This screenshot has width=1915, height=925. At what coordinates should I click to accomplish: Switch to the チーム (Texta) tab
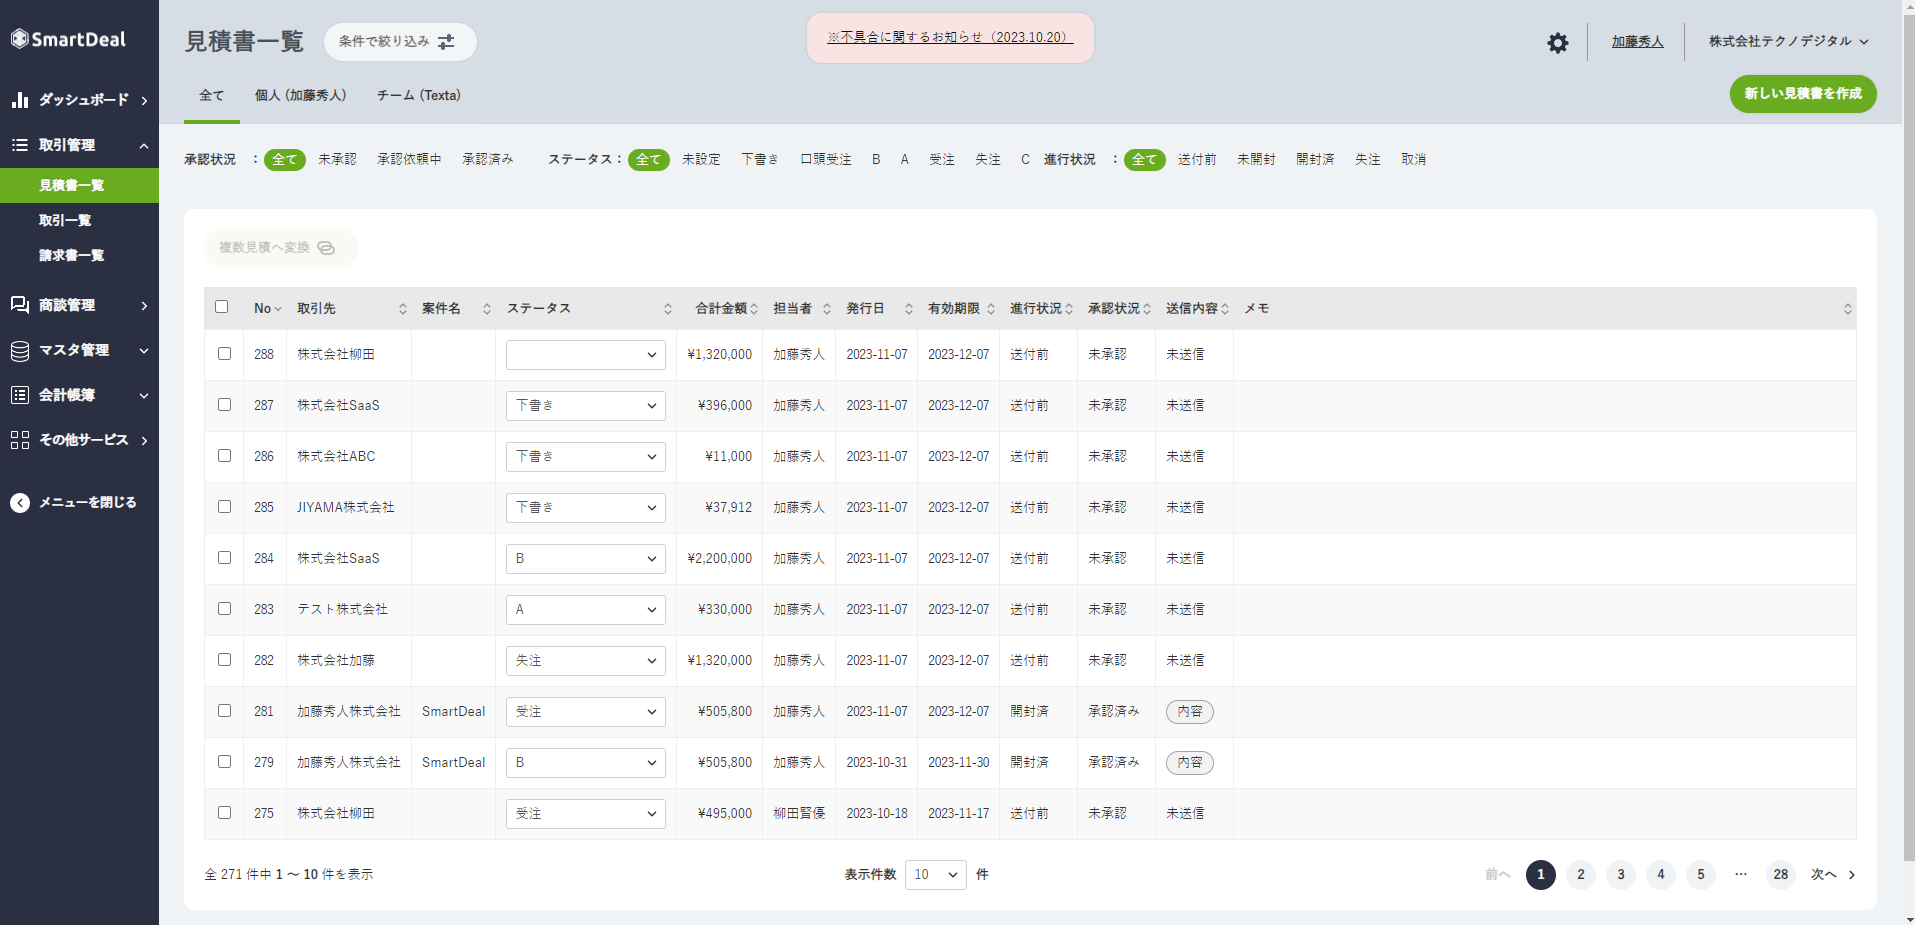[418, 95]
